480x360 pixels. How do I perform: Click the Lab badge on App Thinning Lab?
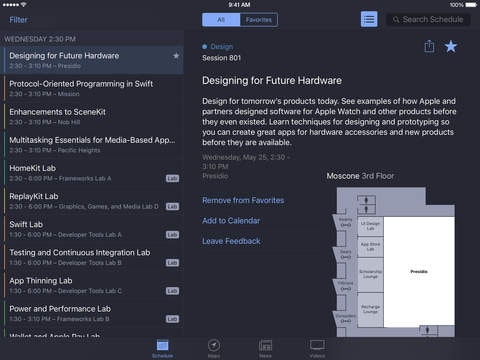(x=172, y=291)
